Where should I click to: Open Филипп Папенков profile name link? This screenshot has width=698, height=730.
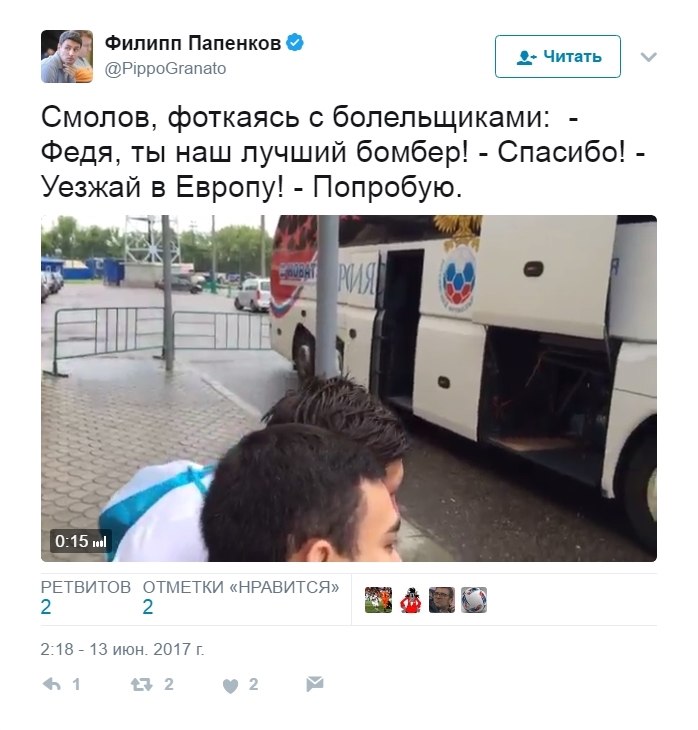click(x=193, y=43)
